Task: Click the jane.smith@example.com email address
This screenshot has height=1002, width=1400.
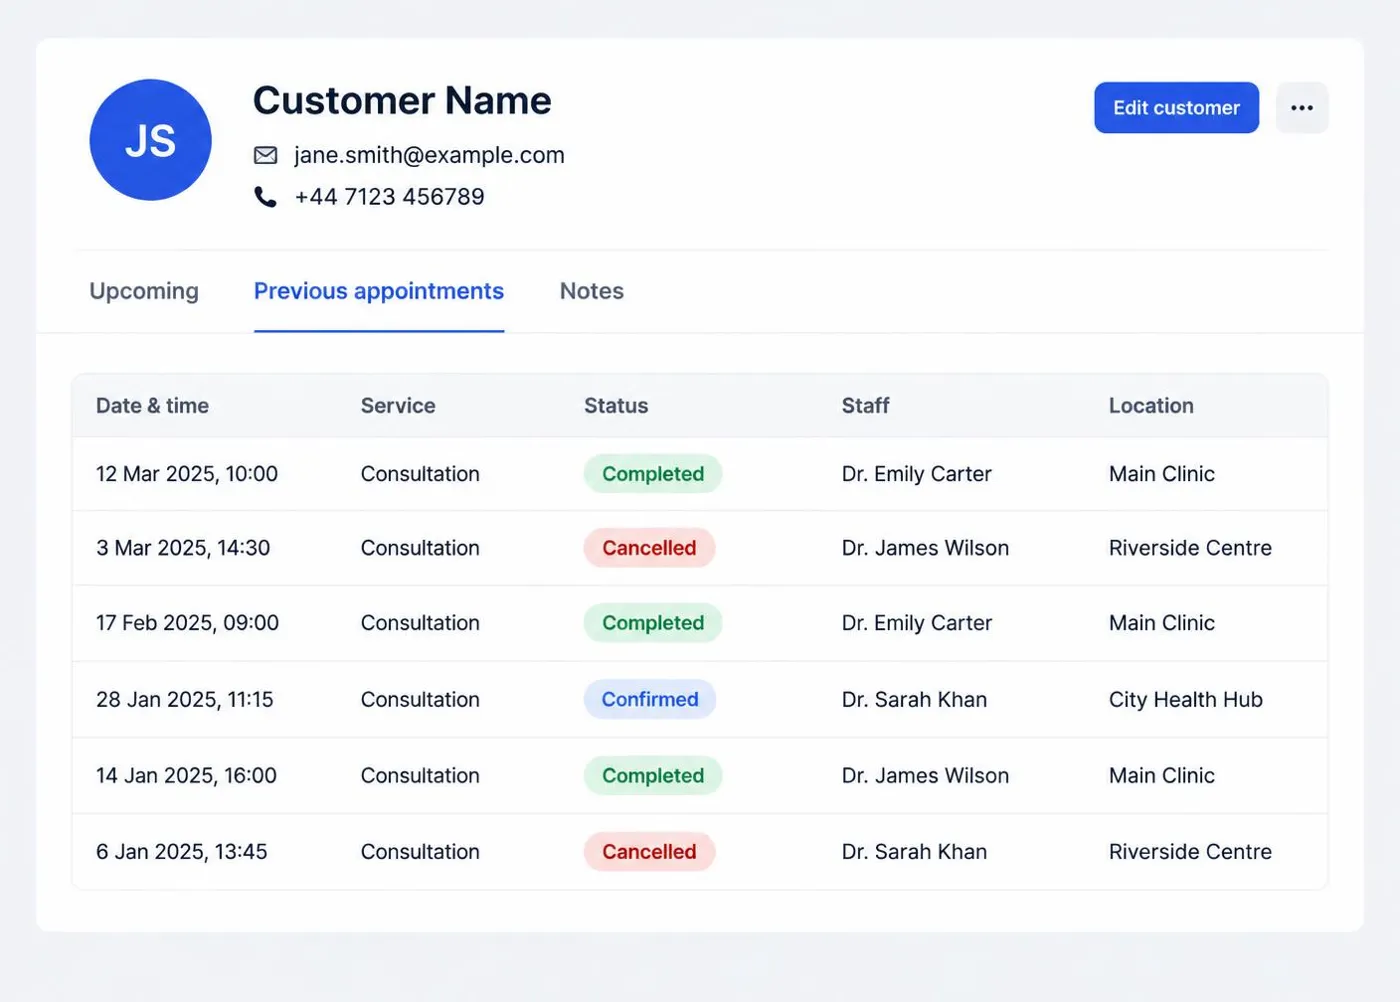Action: [429, 155]
